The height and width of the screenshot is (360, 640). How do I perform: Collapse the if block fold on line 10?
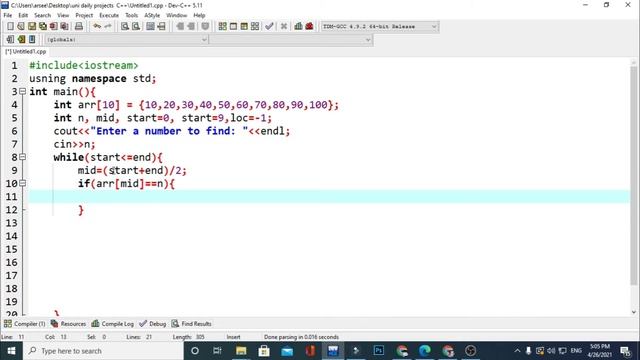pyautogui.click(x=22, y=183)
